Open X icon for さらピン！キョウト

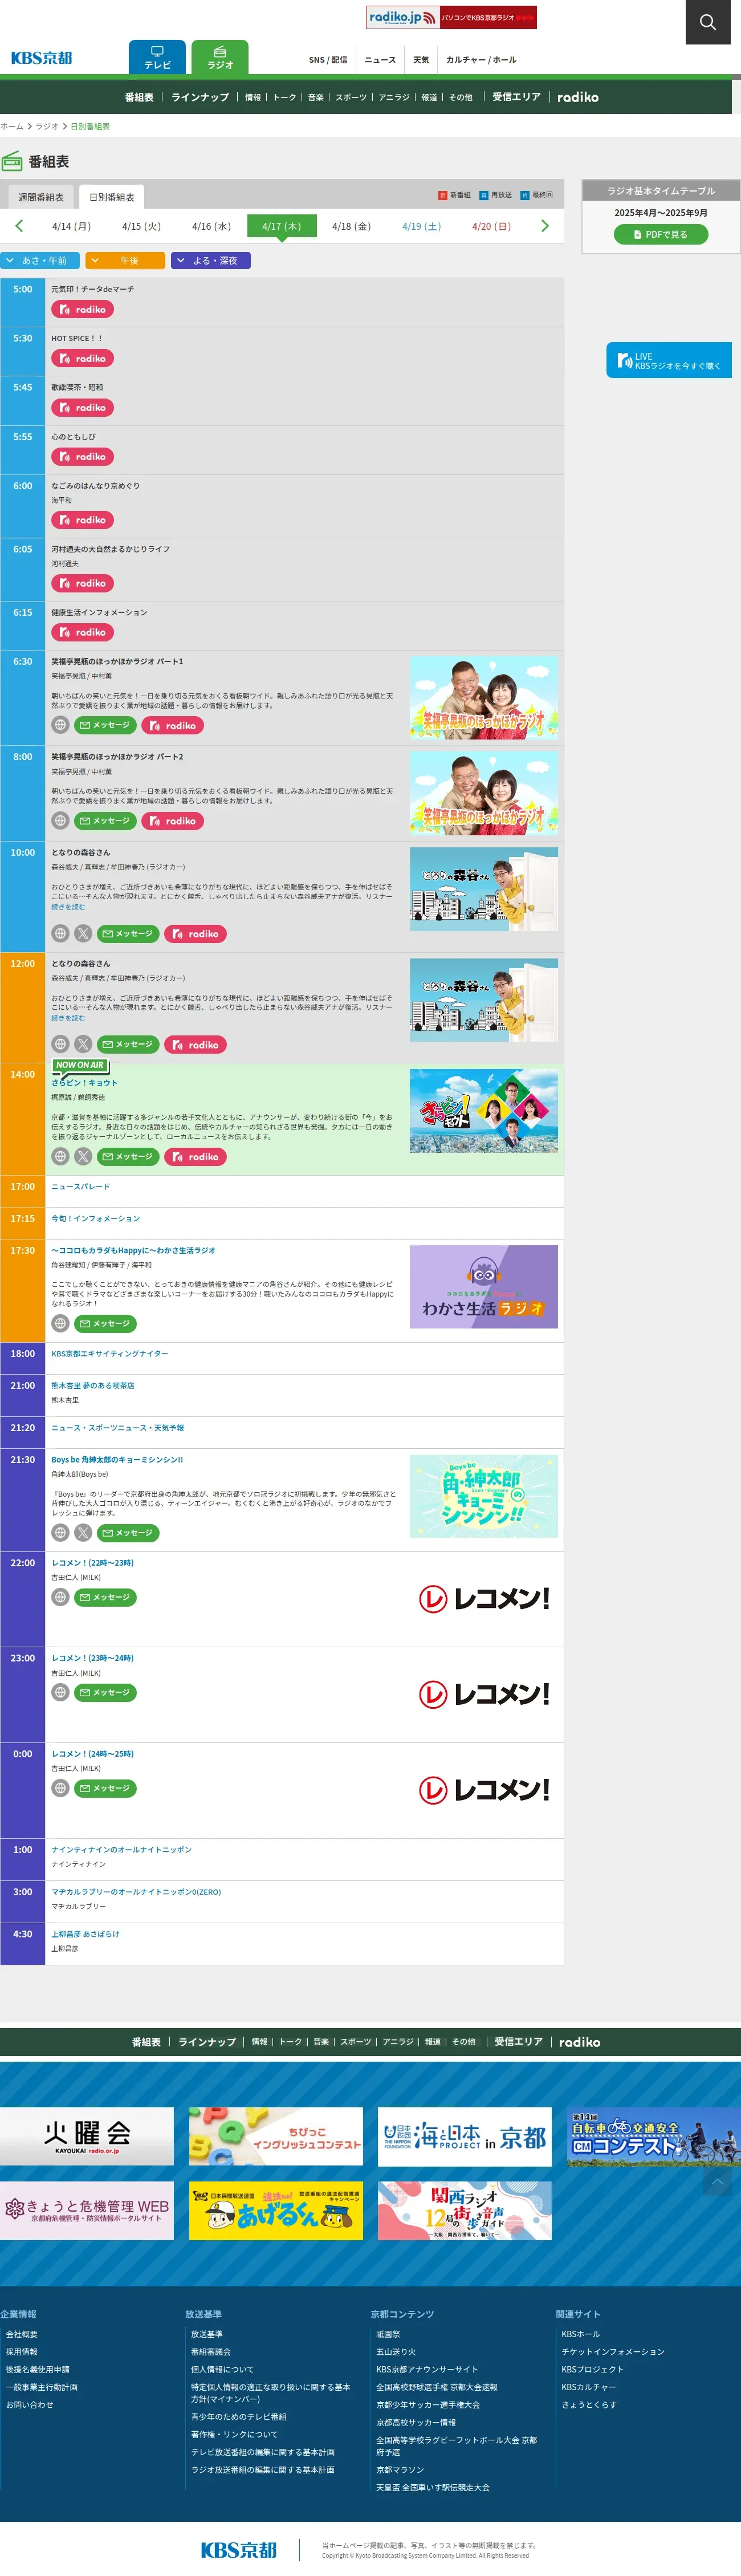point(83,1157)
